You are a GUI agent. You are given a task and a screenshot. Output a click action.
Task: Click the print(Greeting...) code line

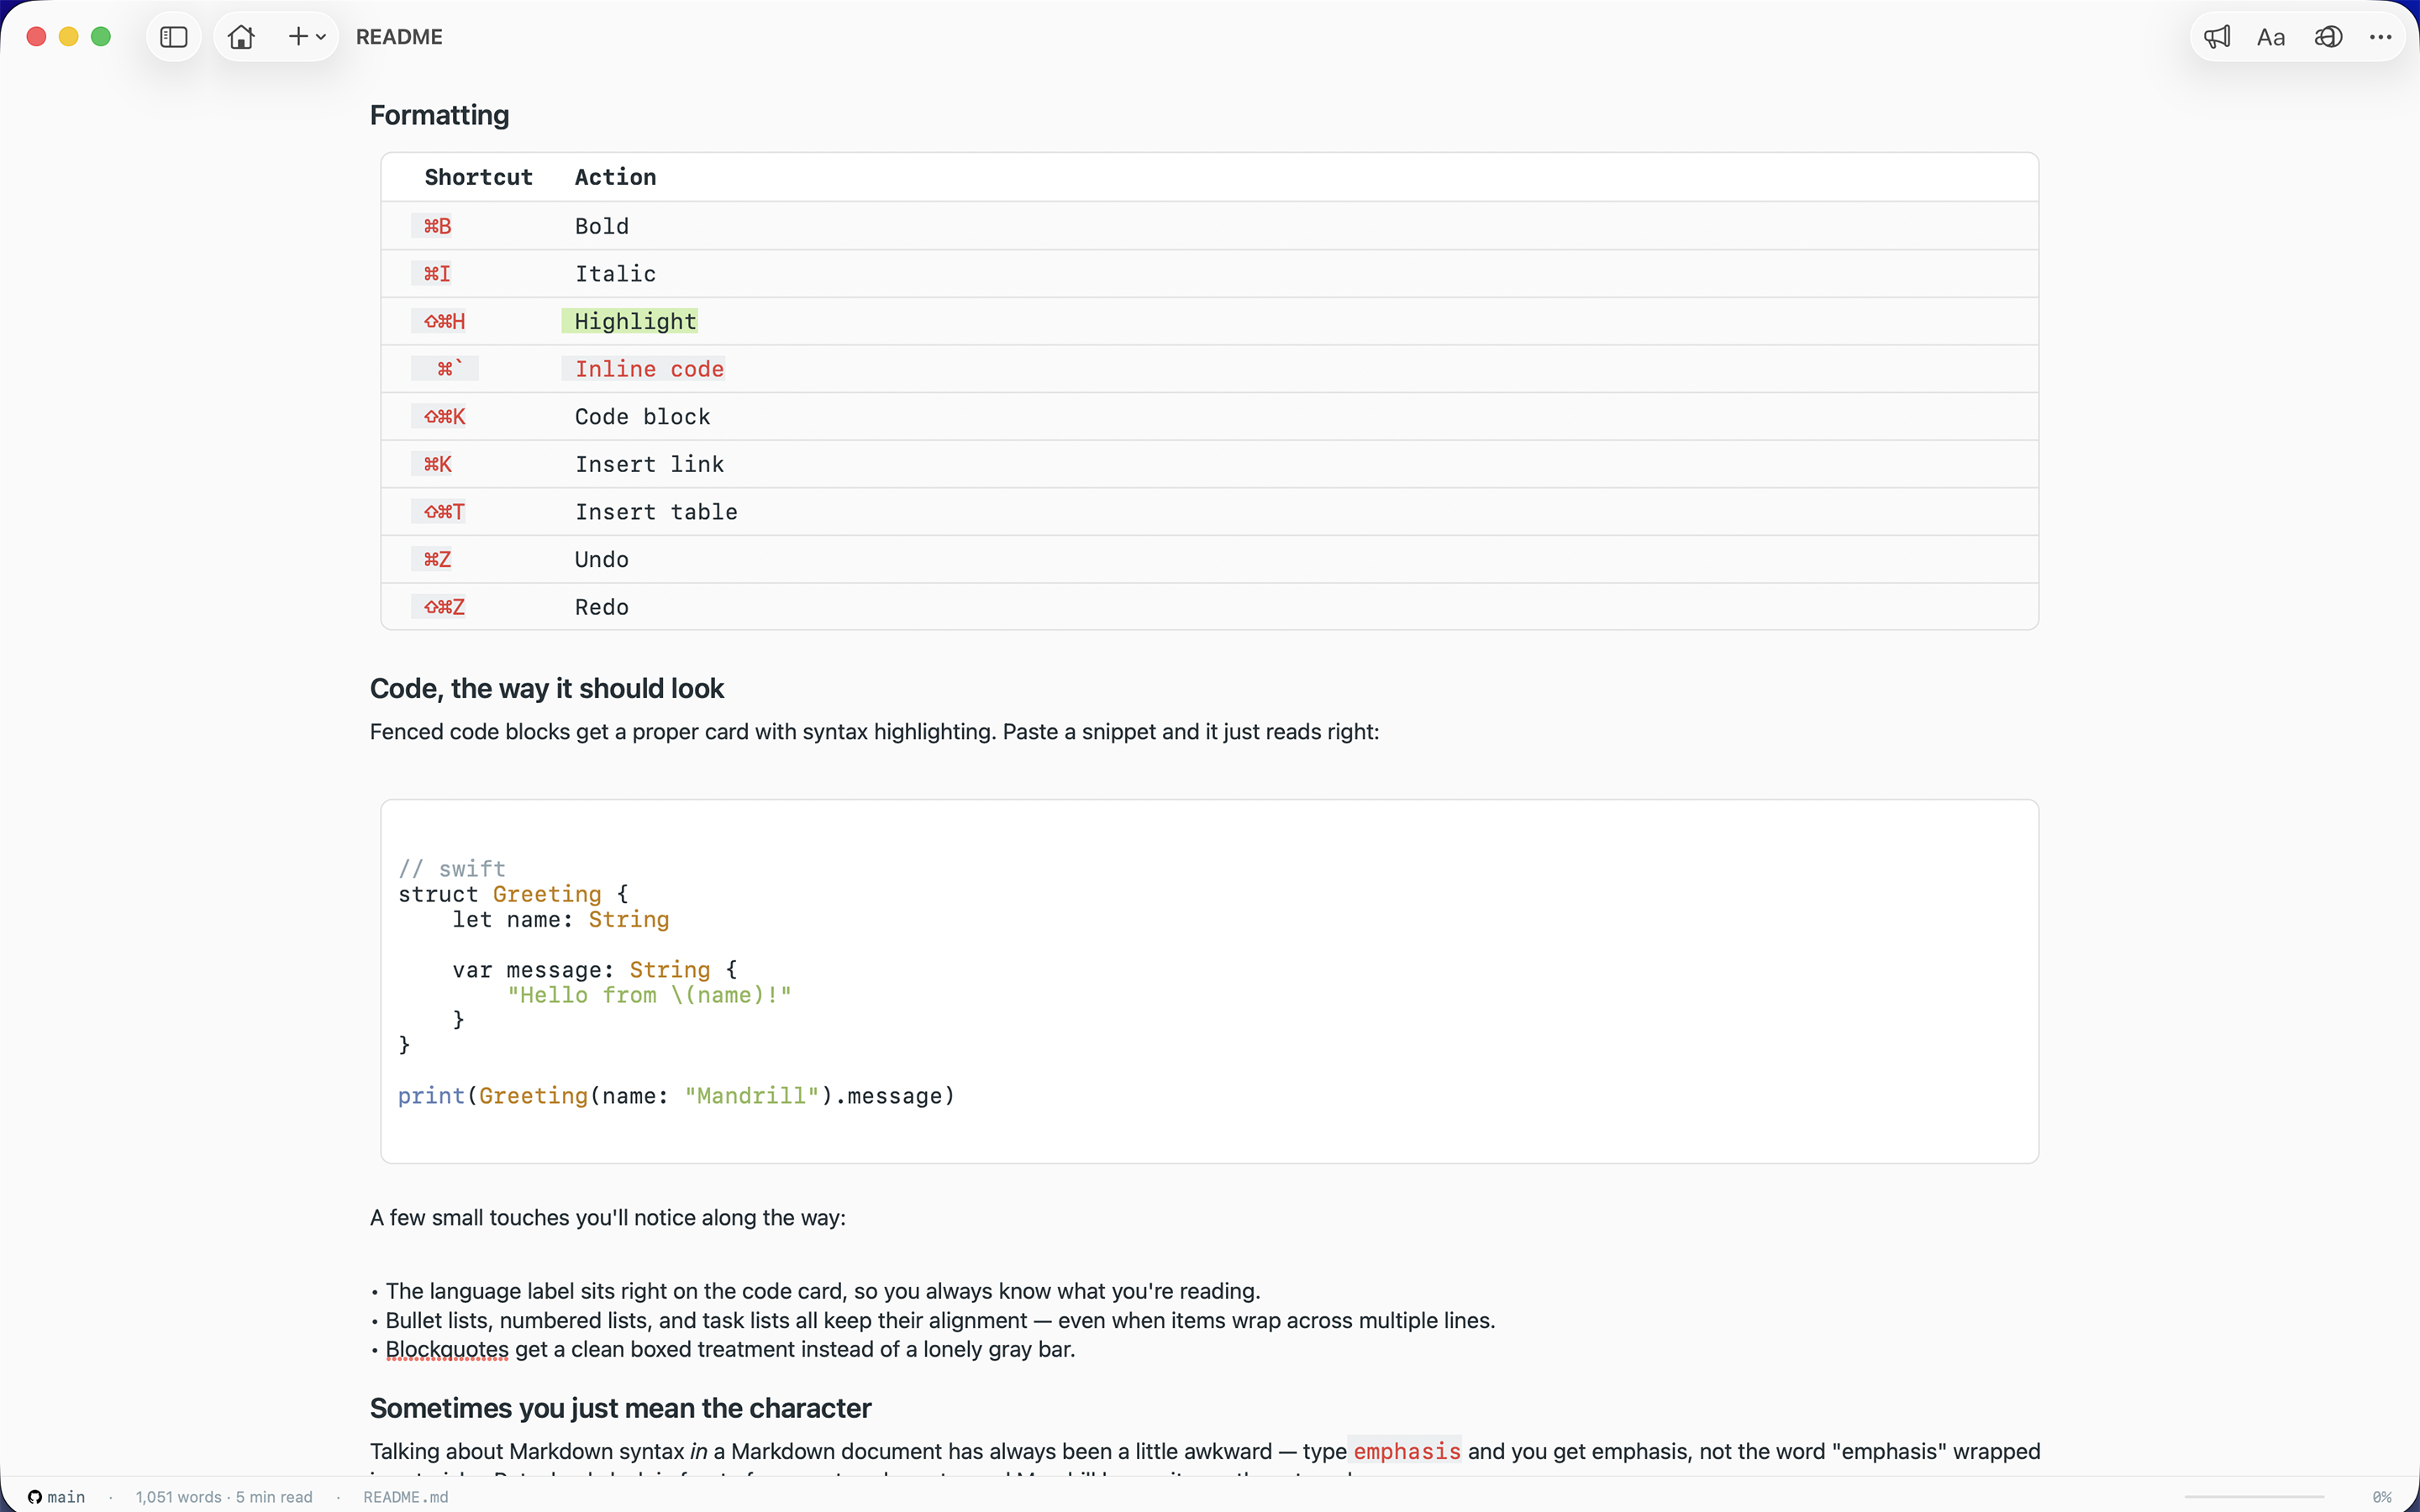676,1096
